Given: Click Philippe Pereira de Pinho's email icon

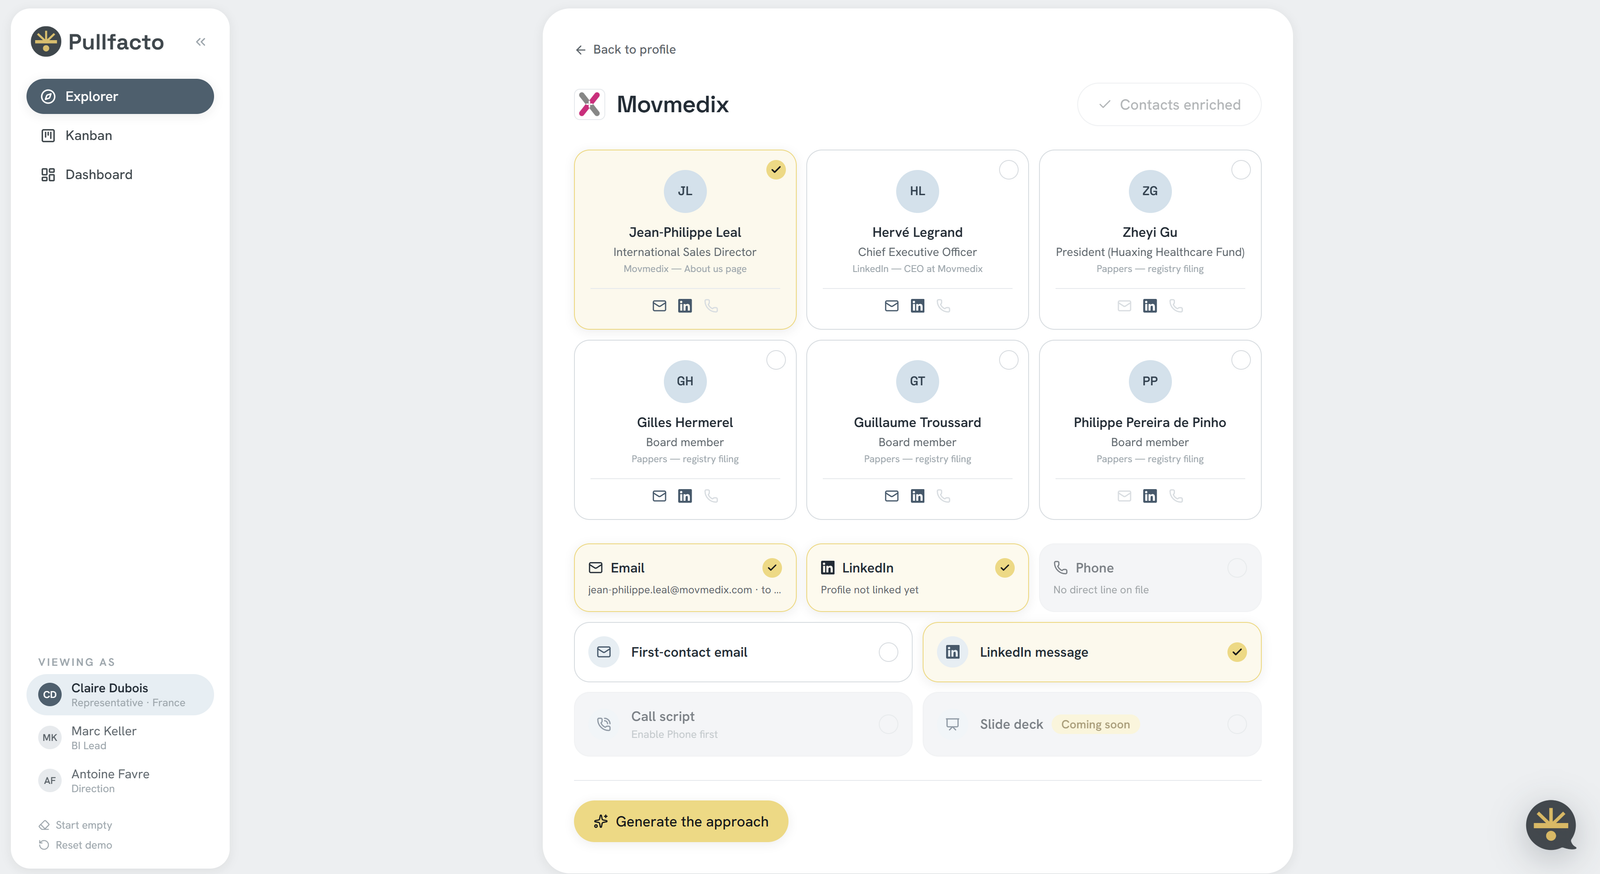Looking at the screenshot, I should click(1124, 496).
